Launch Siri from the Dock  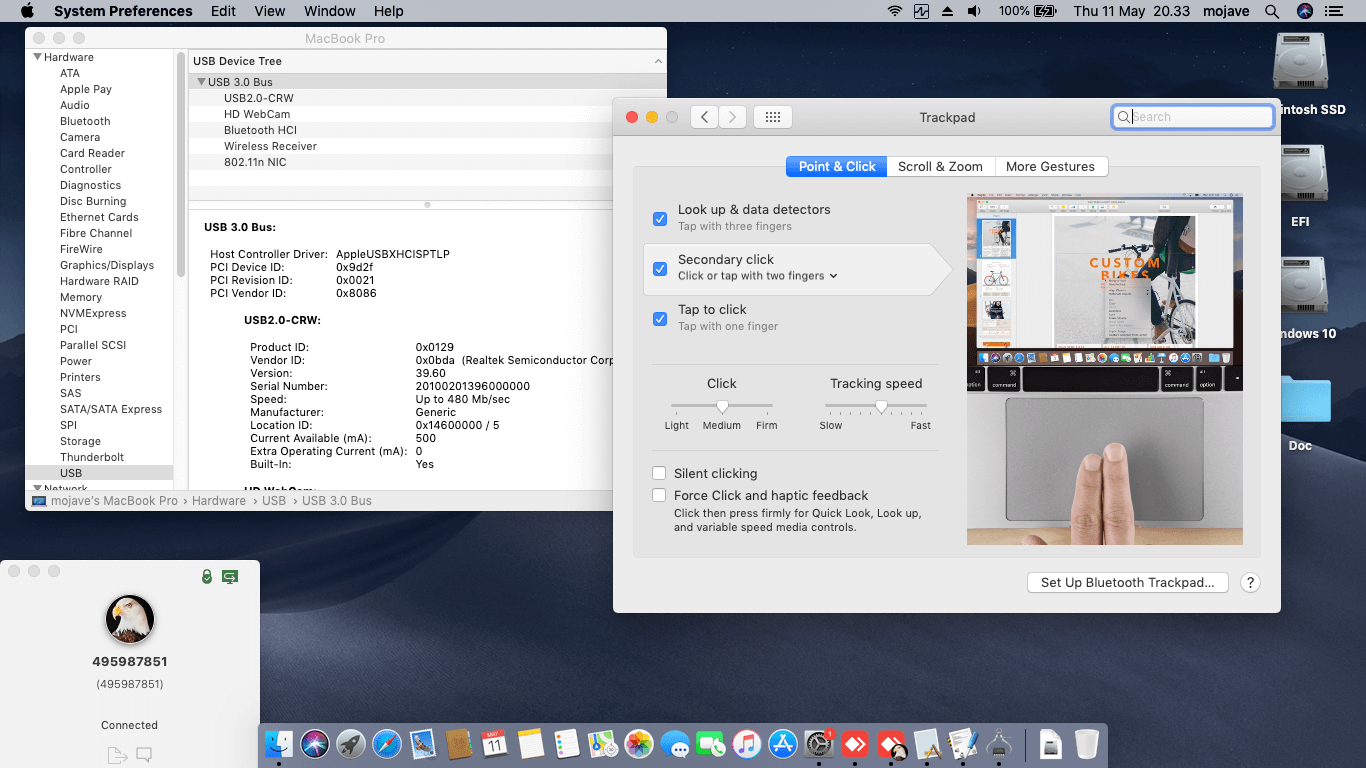(x=315, y=744)
